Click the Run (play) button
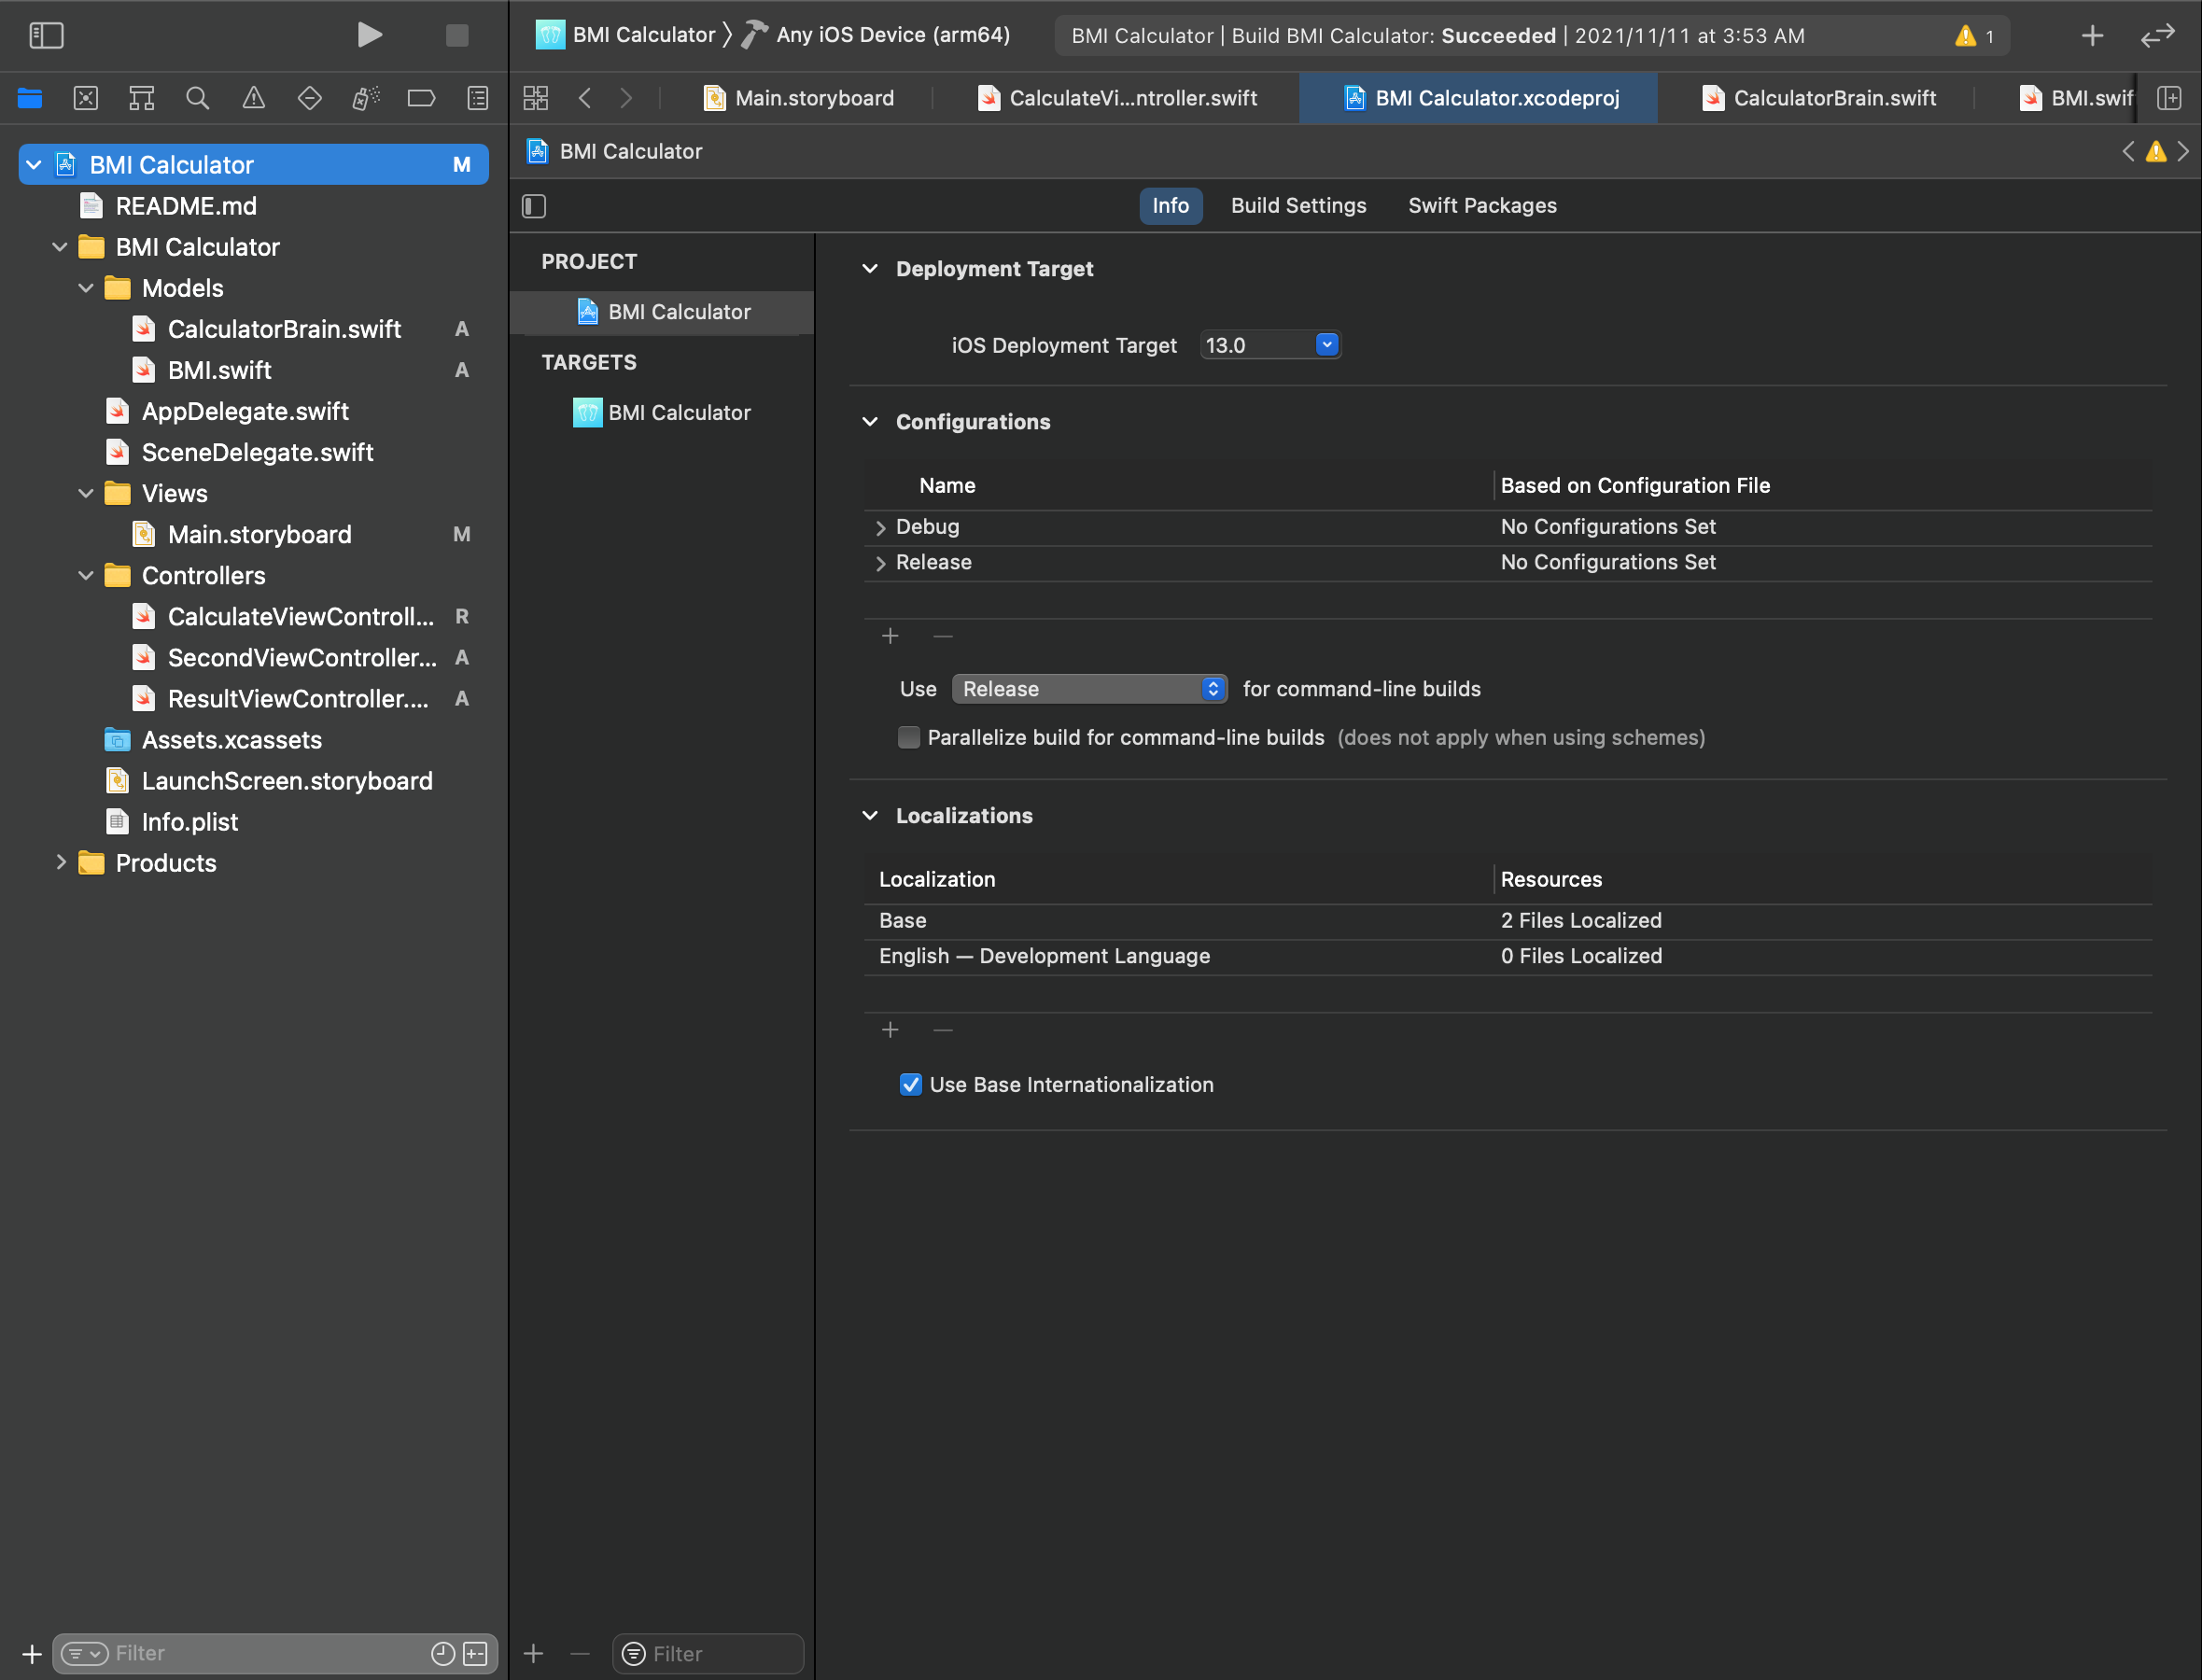This screenshot has width=2202, height=1680. (x=369, y=36)
